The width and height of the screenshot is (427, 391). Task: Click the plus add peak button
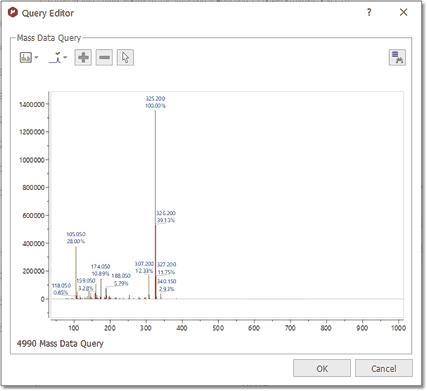(x=83, y=58)
